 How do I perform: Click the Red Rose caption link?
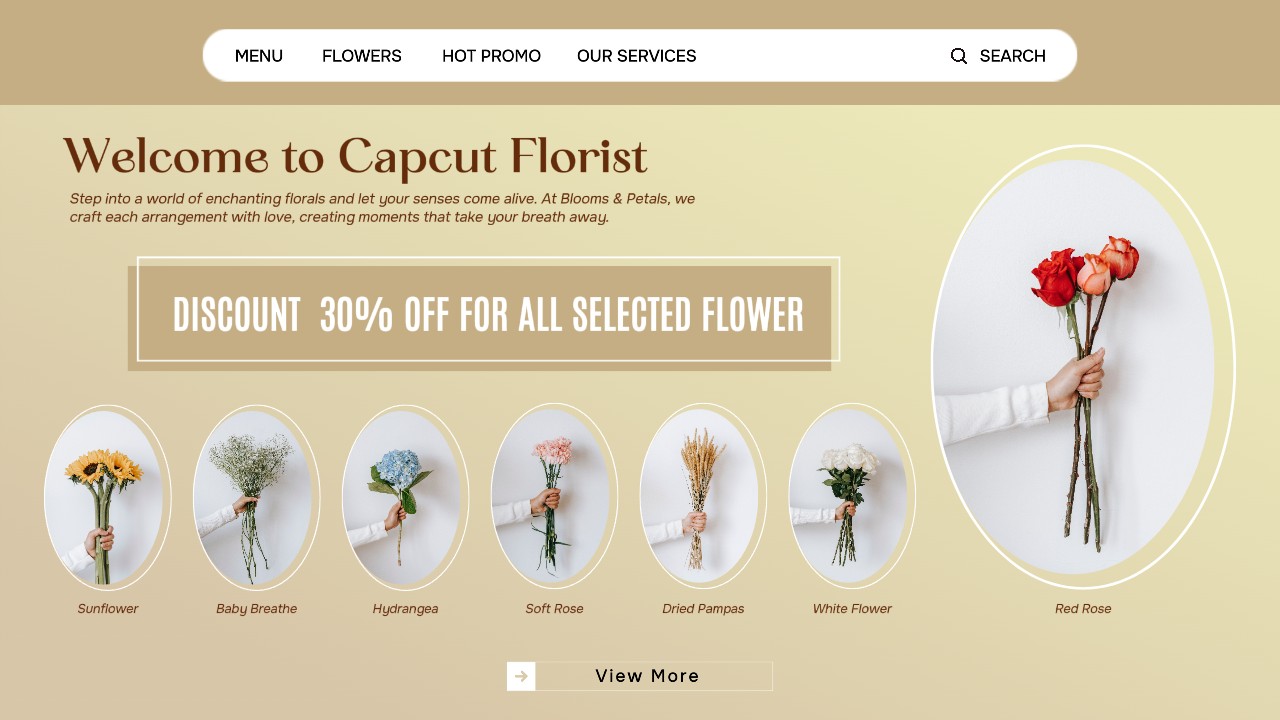[1083, 609]
